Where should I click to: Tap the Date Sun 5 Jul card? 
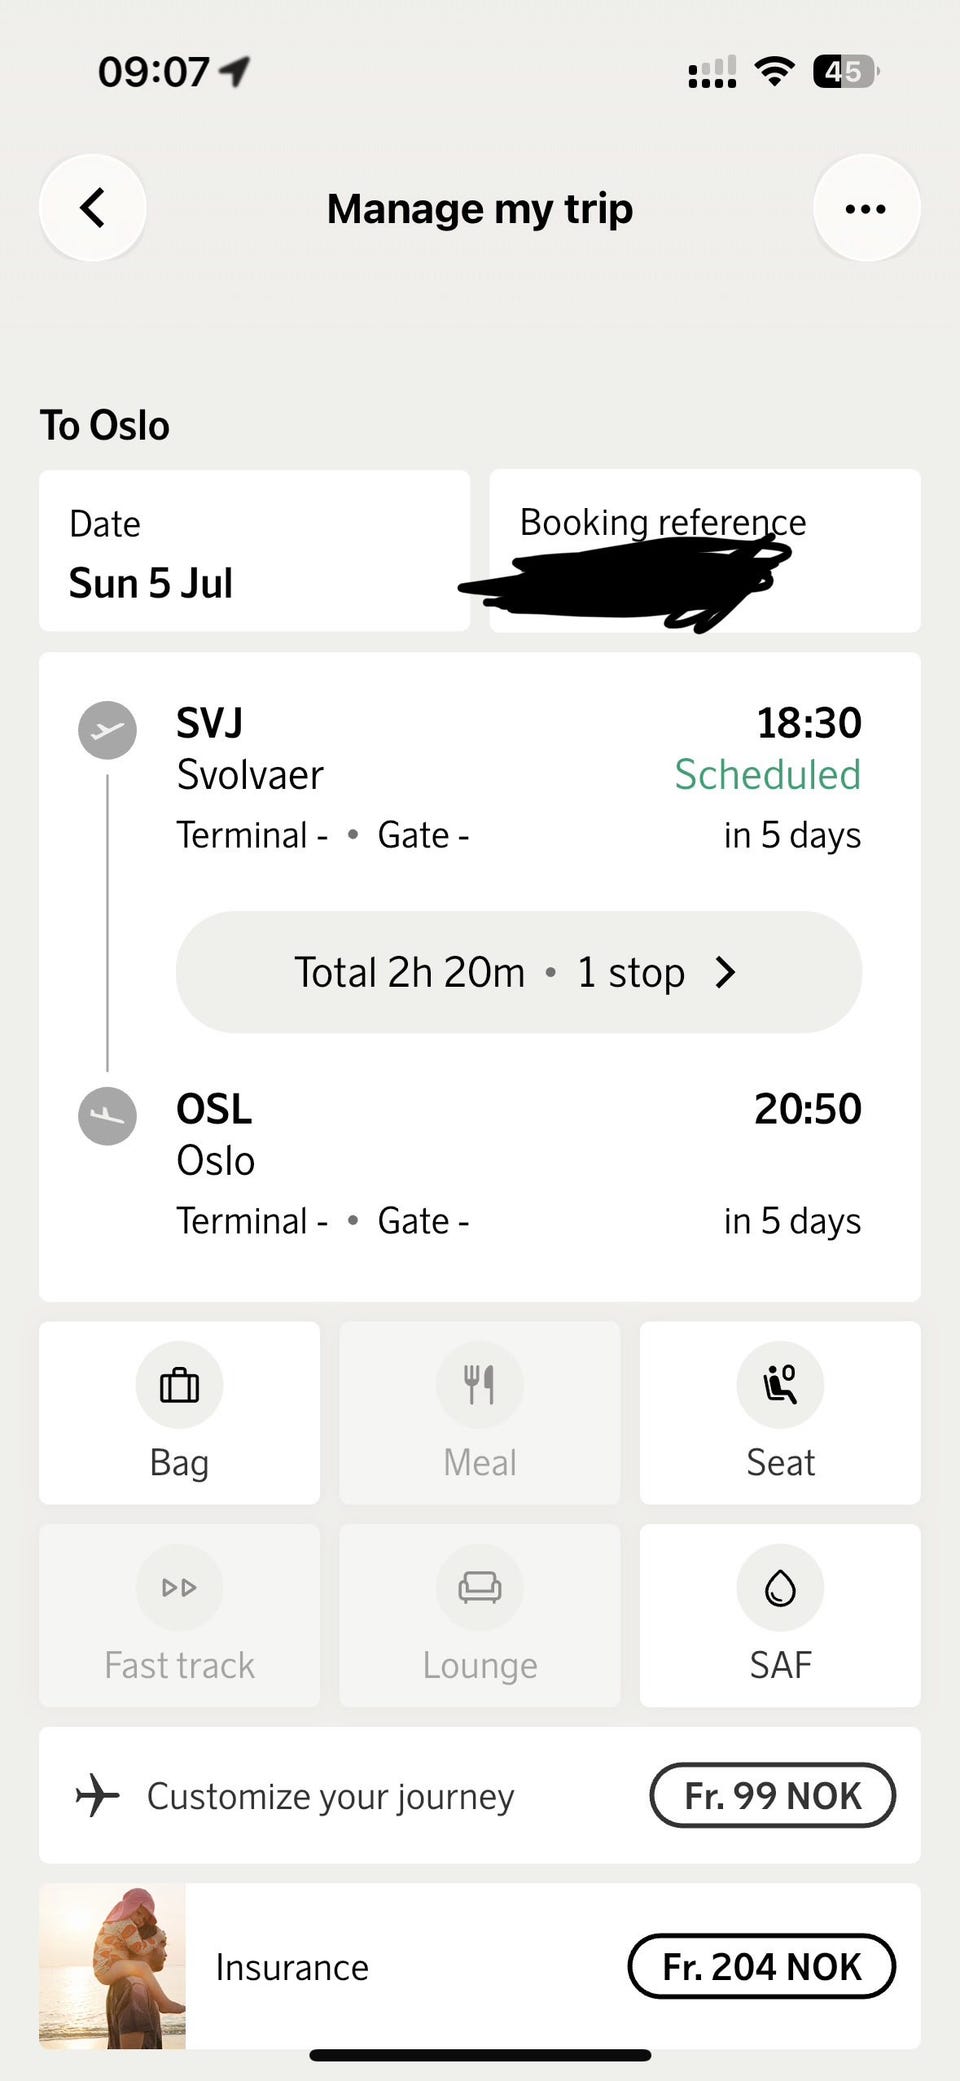(x=254, y=551)
